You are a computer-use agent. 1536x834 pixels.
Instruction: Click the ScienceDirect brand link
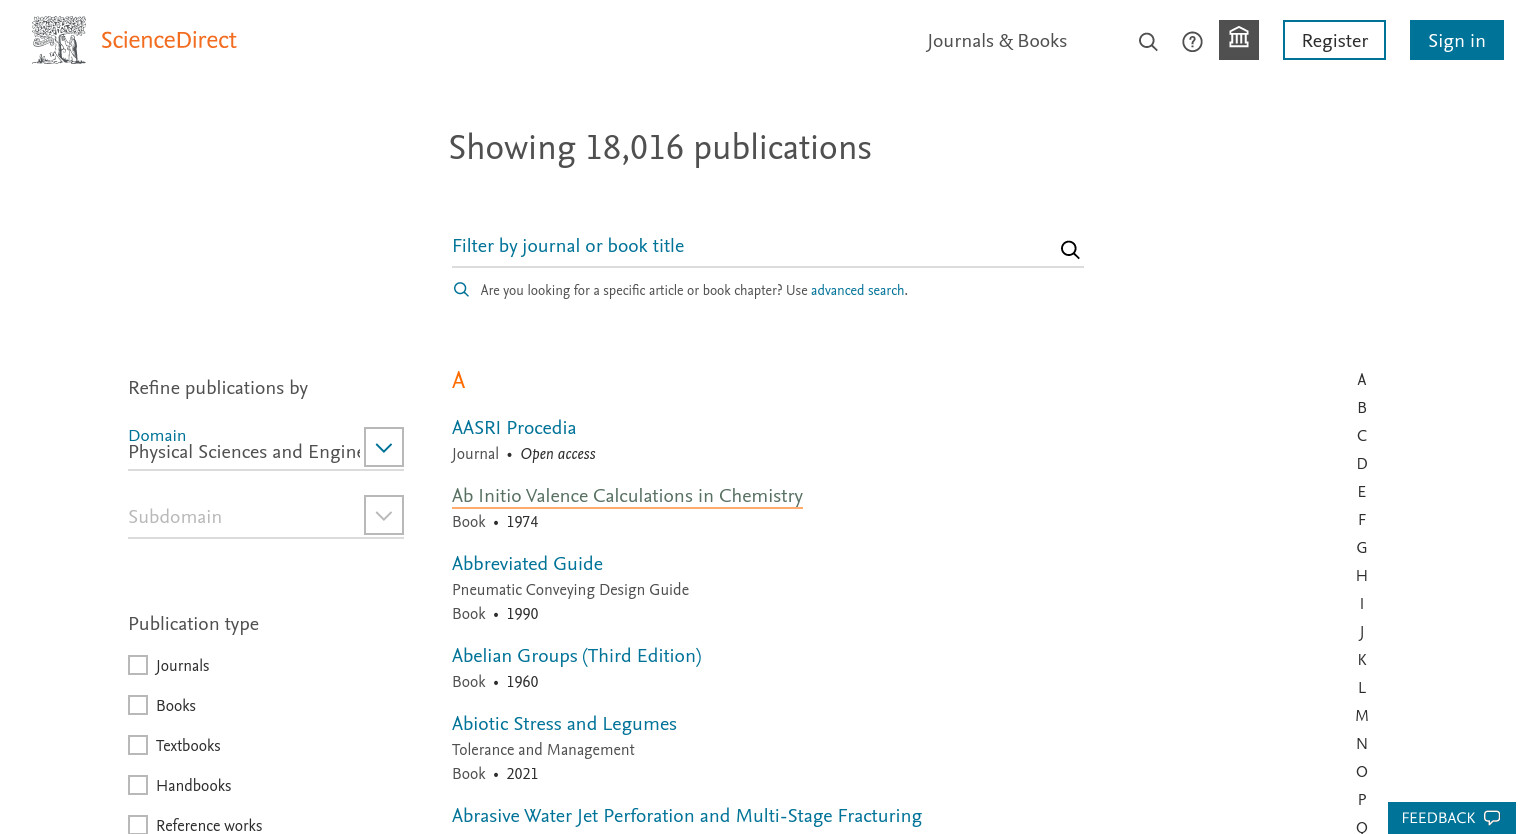[x=169, y=40]
